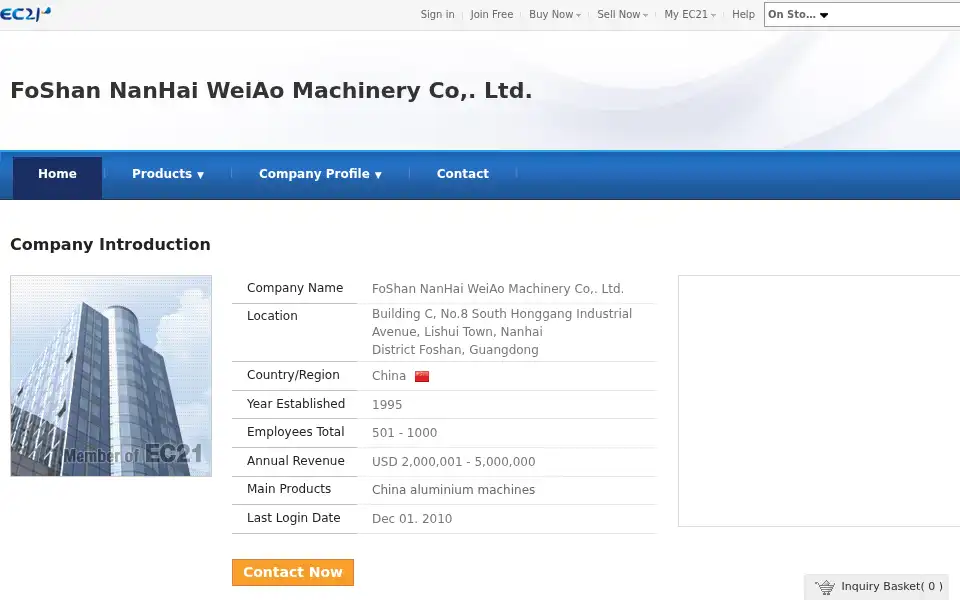Select the 'USD 2,000,001 - 5,000,000' revenue text
The height and width of the screenshot is (600, 960).
pyautogui.click(x=454, y=462)
